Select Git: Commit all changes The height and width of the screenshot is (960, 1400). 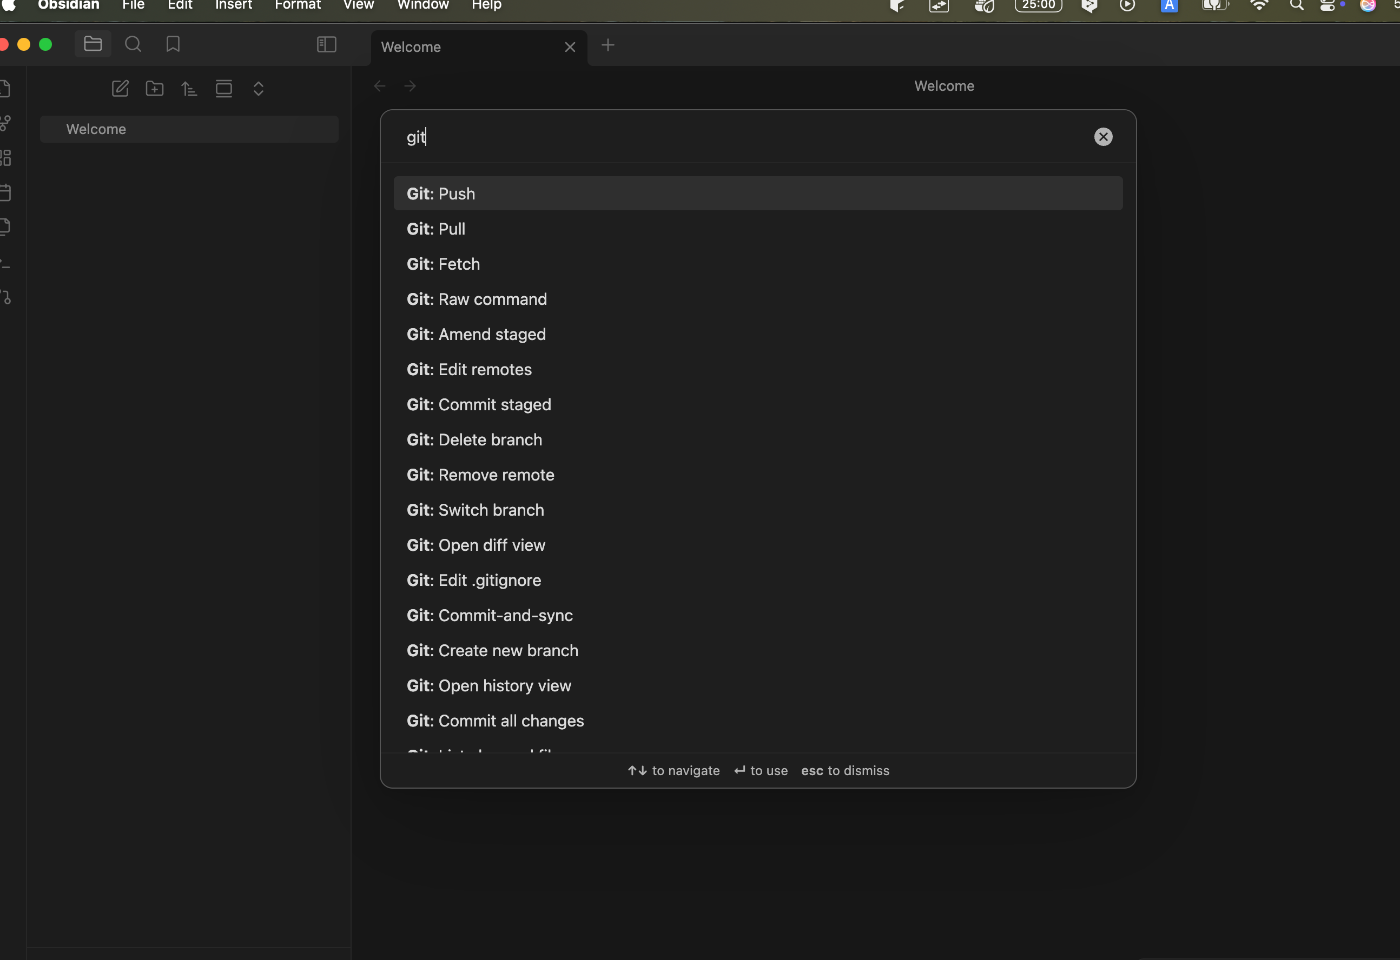758,721
